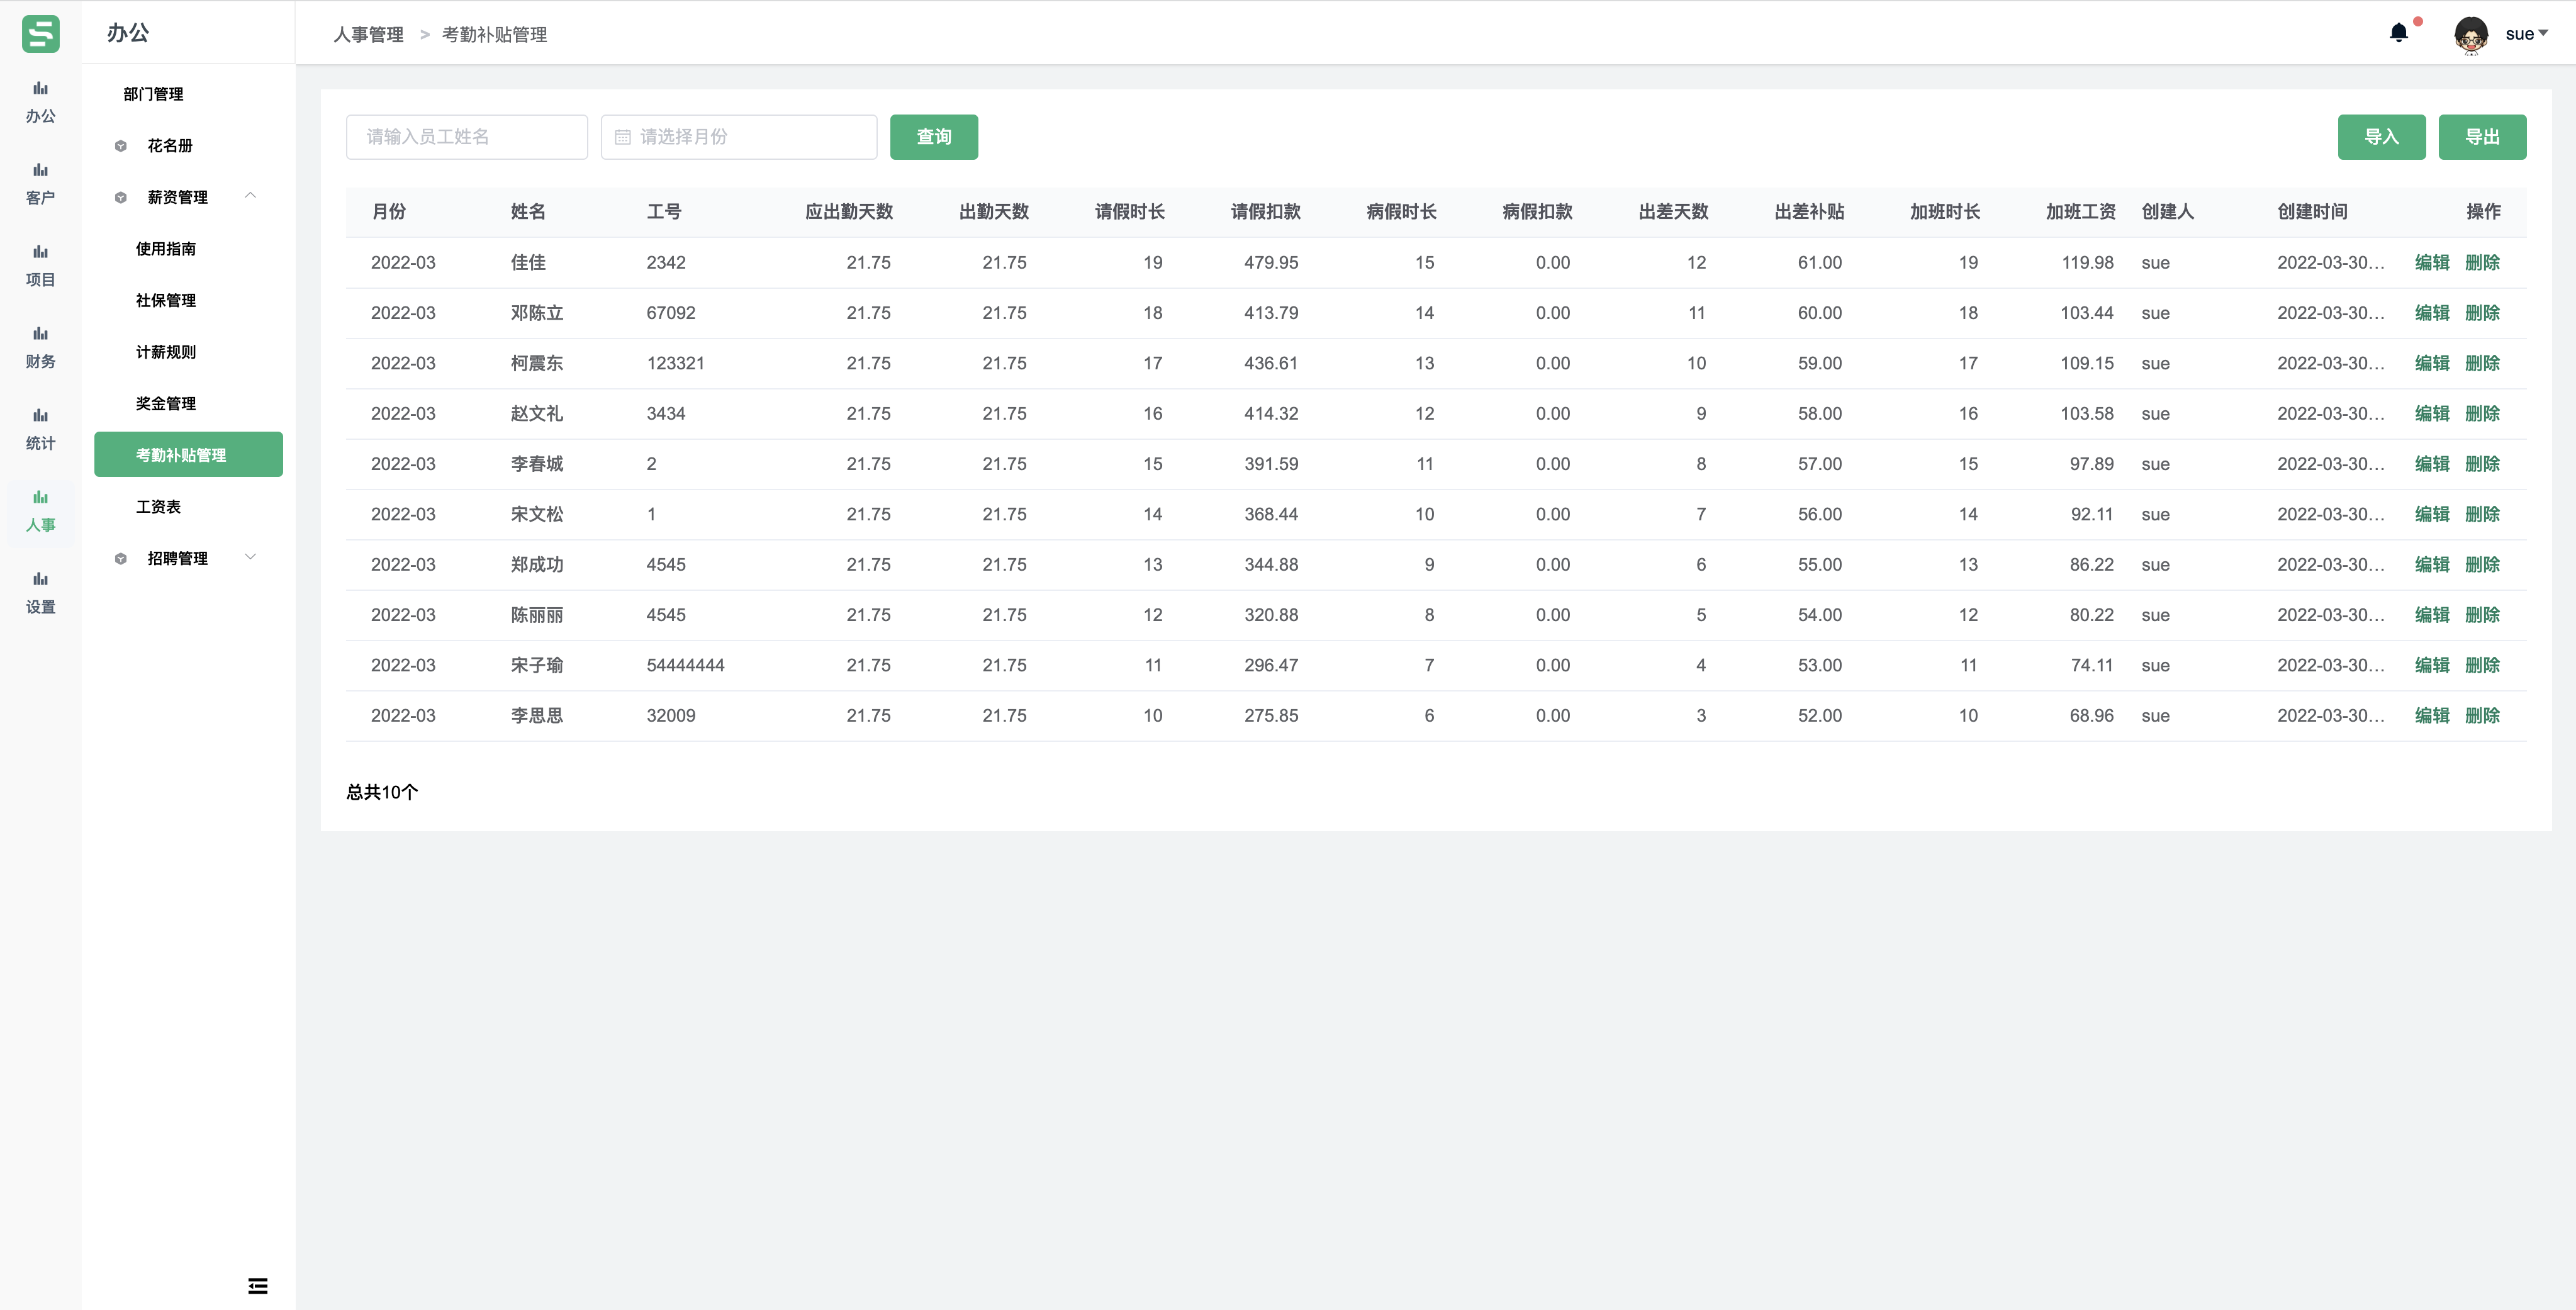Edit the record for 李春城
This screenshot has height=1310, width=2576.
click(x=2432, y=464)
